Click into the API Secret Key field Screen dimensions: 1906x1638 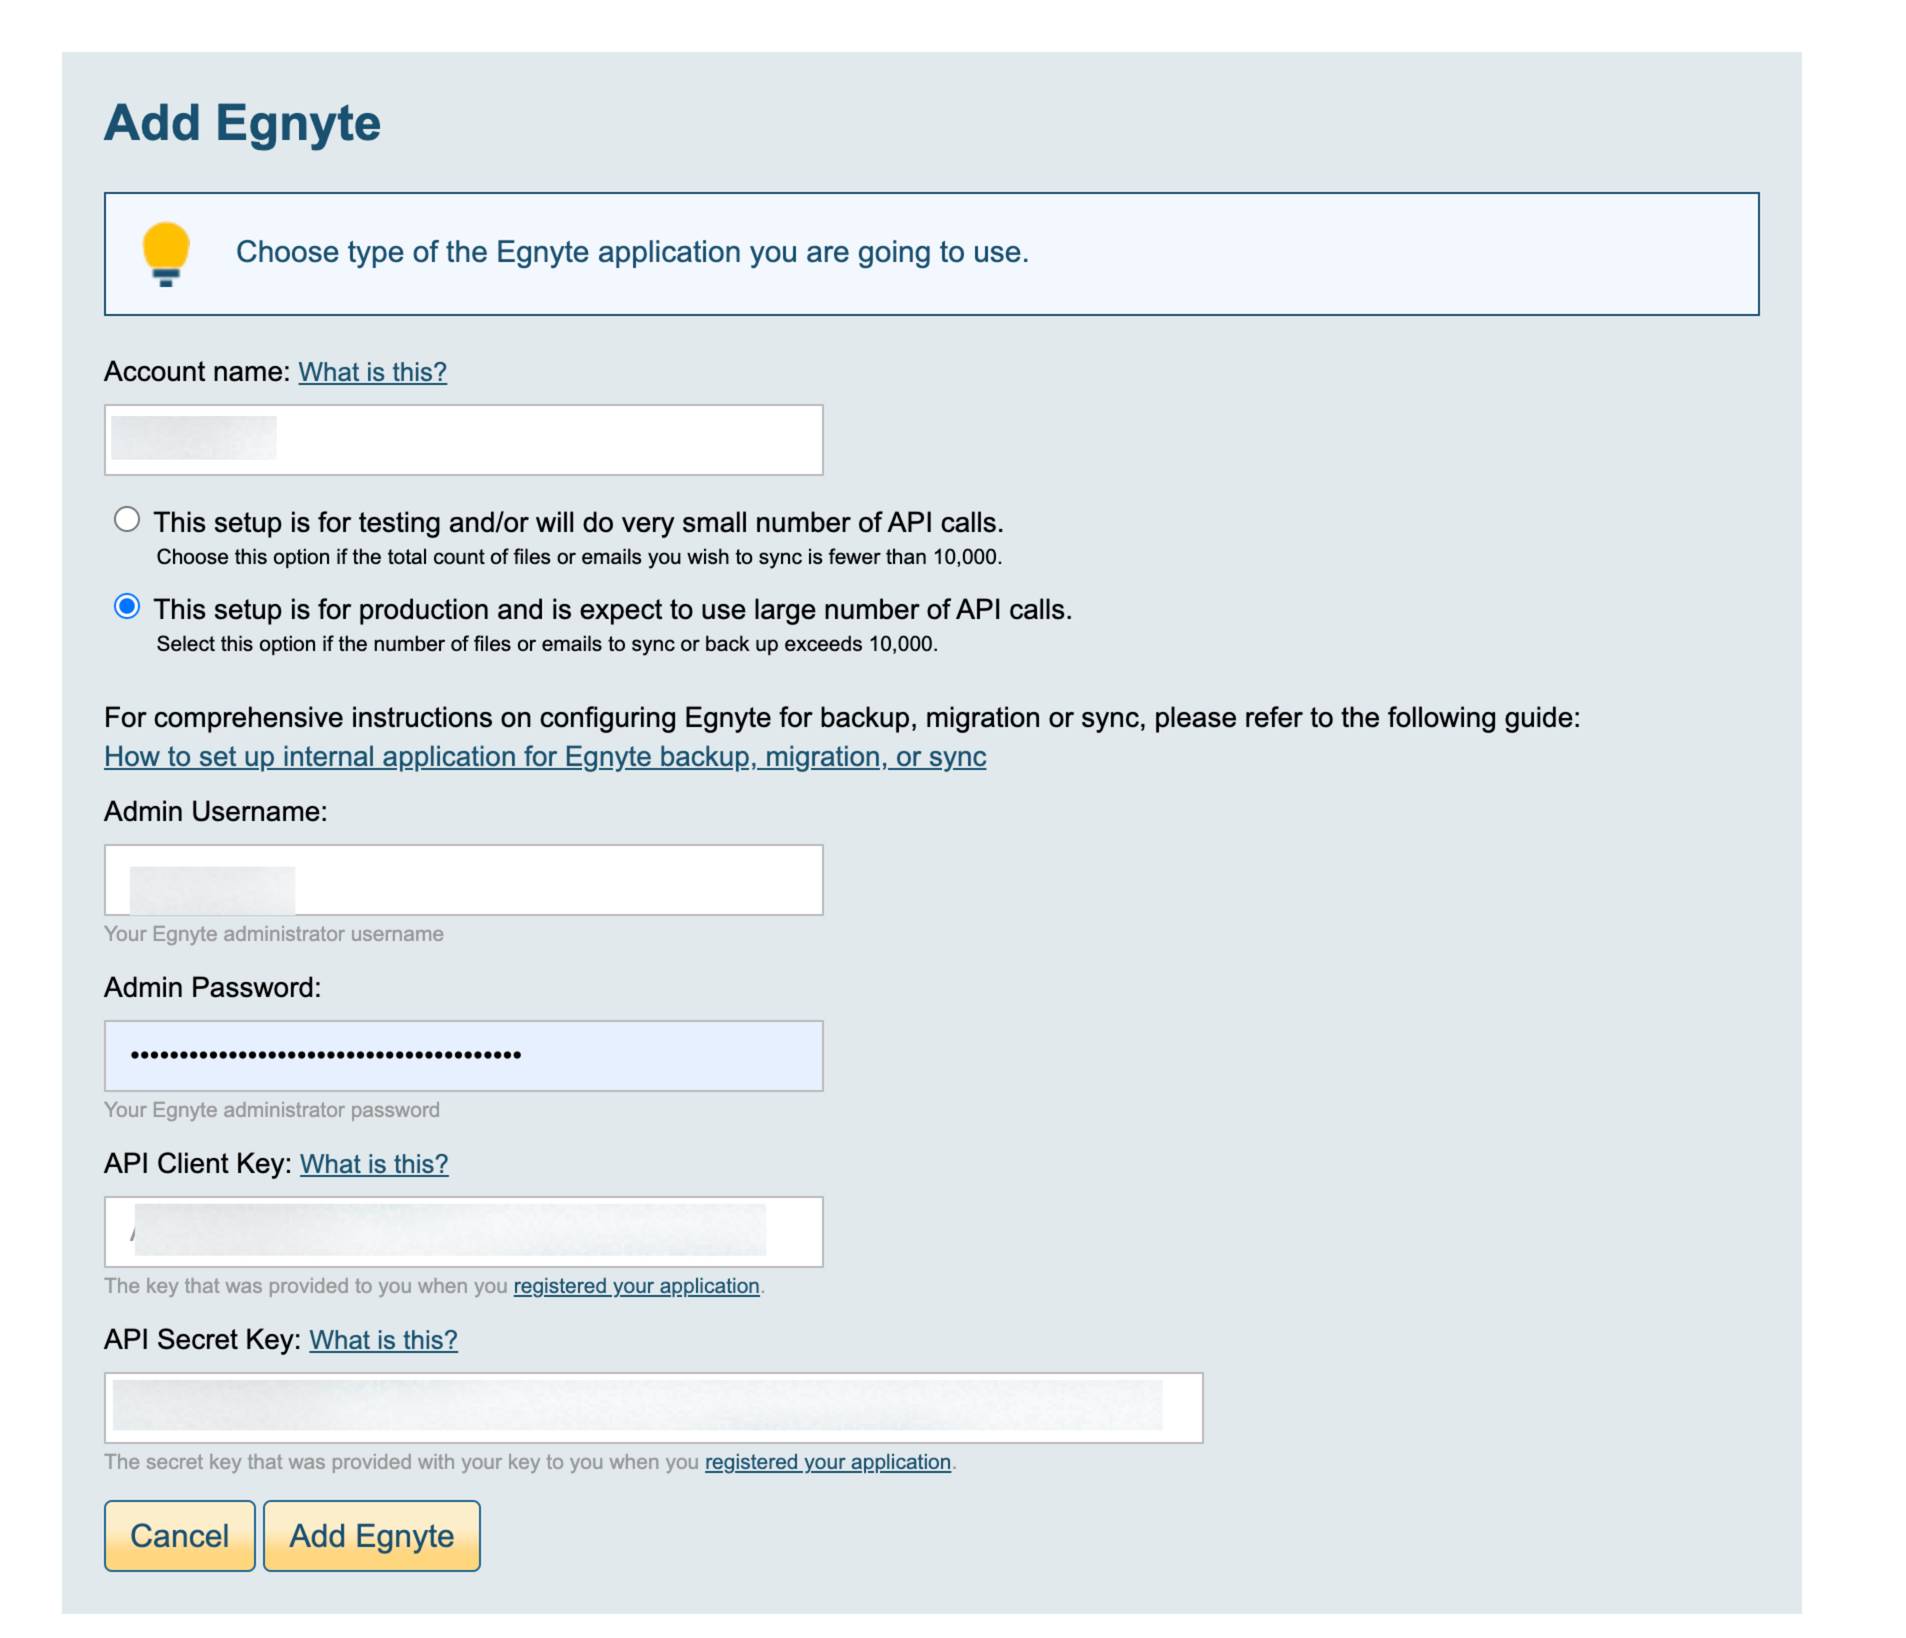point(653,1408)
